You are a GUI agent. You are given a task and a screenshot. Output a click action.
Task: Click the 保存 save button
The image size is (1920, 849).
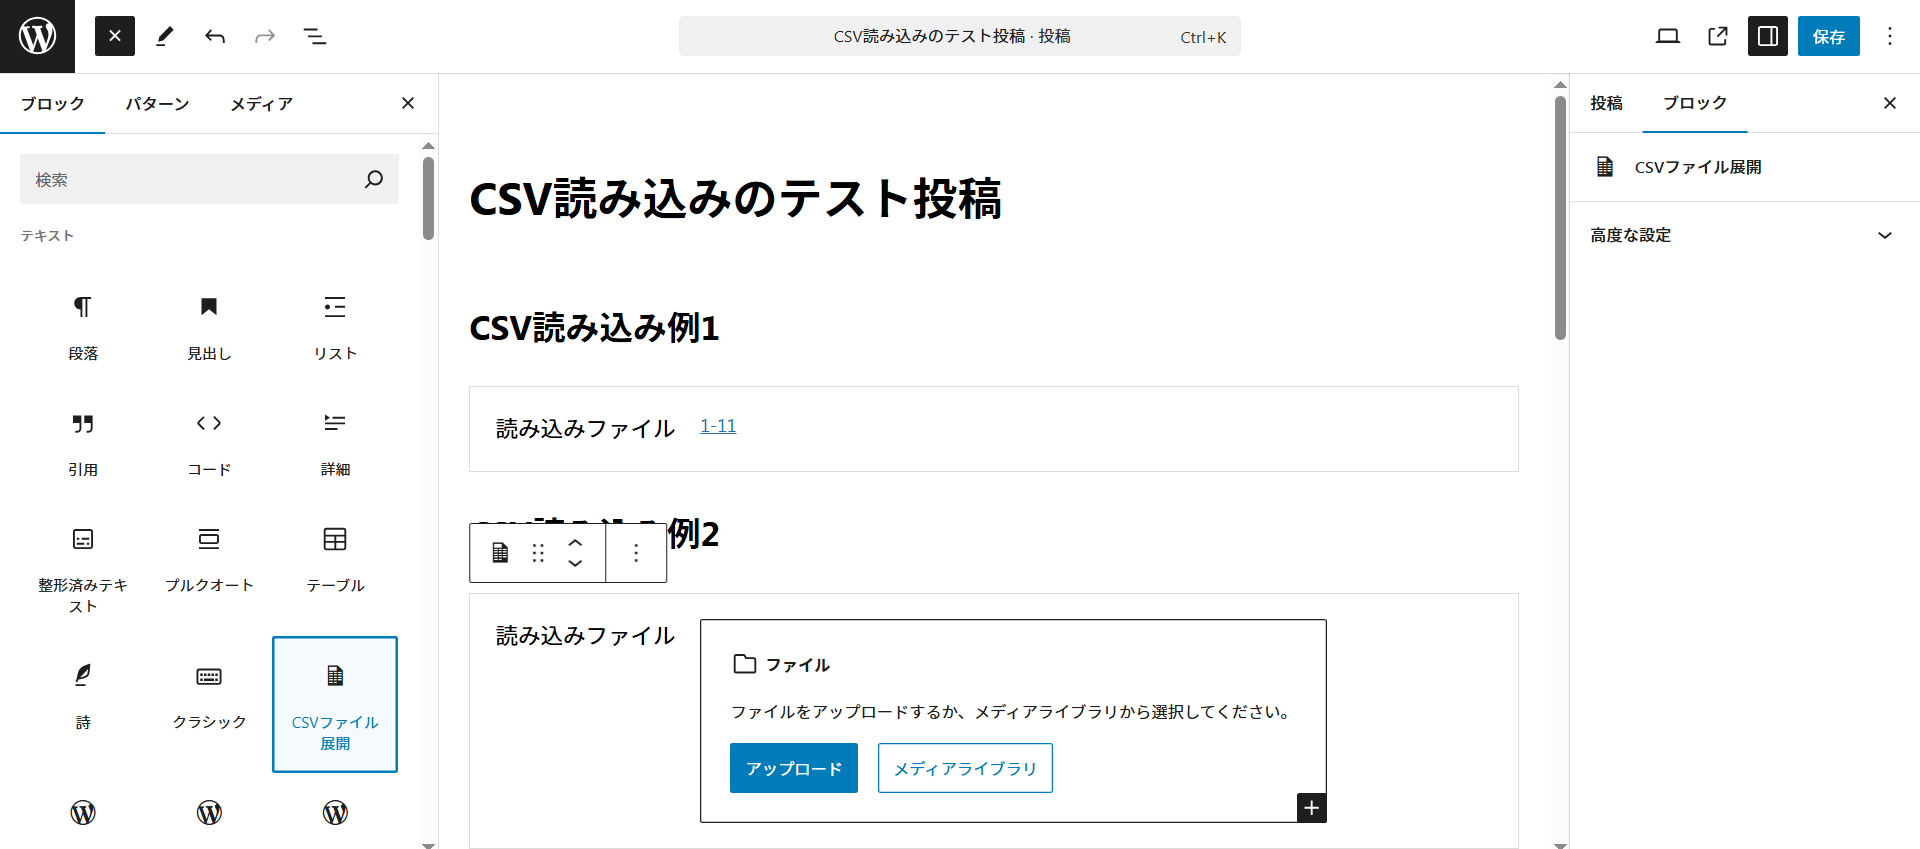click(x=1828, y=36)
